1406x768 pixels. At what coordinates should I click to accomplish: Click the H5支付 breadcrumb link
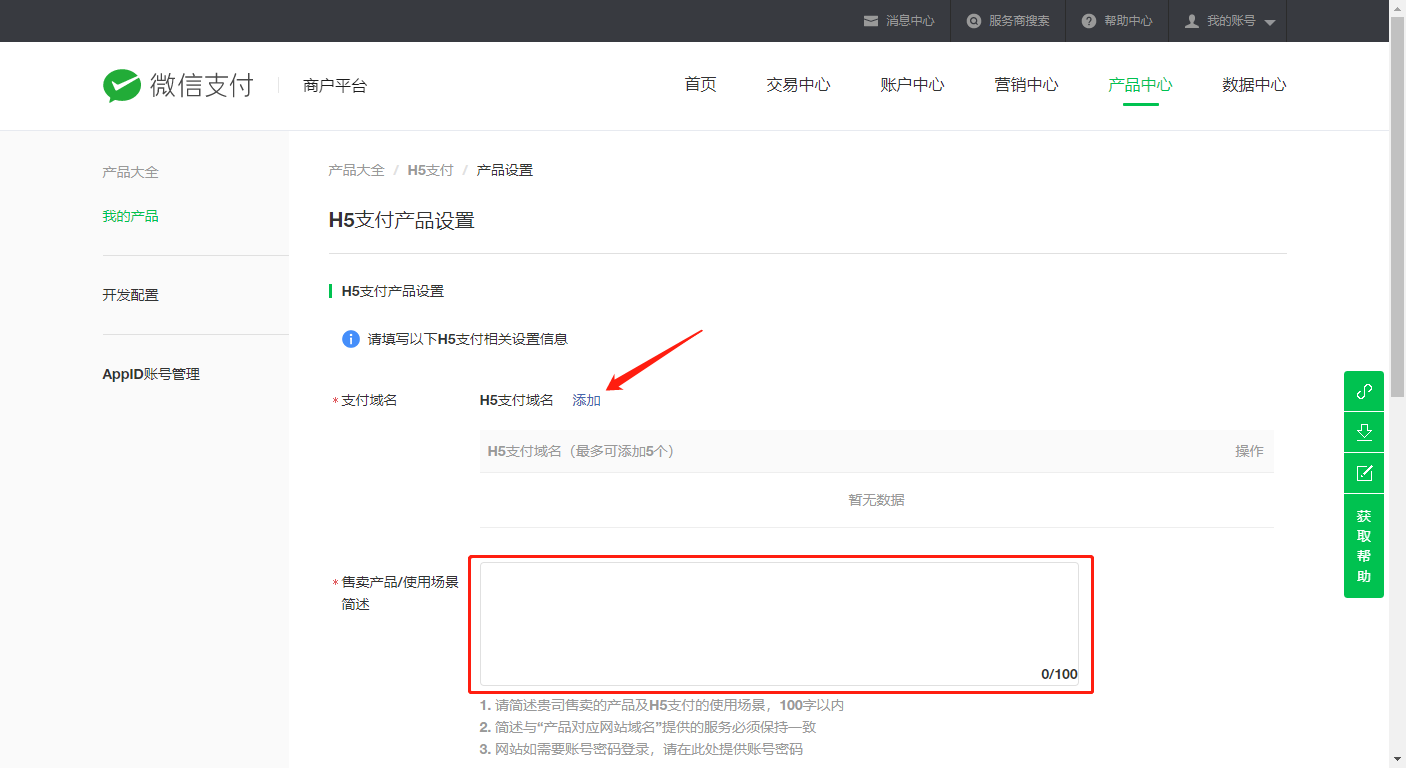430,170
